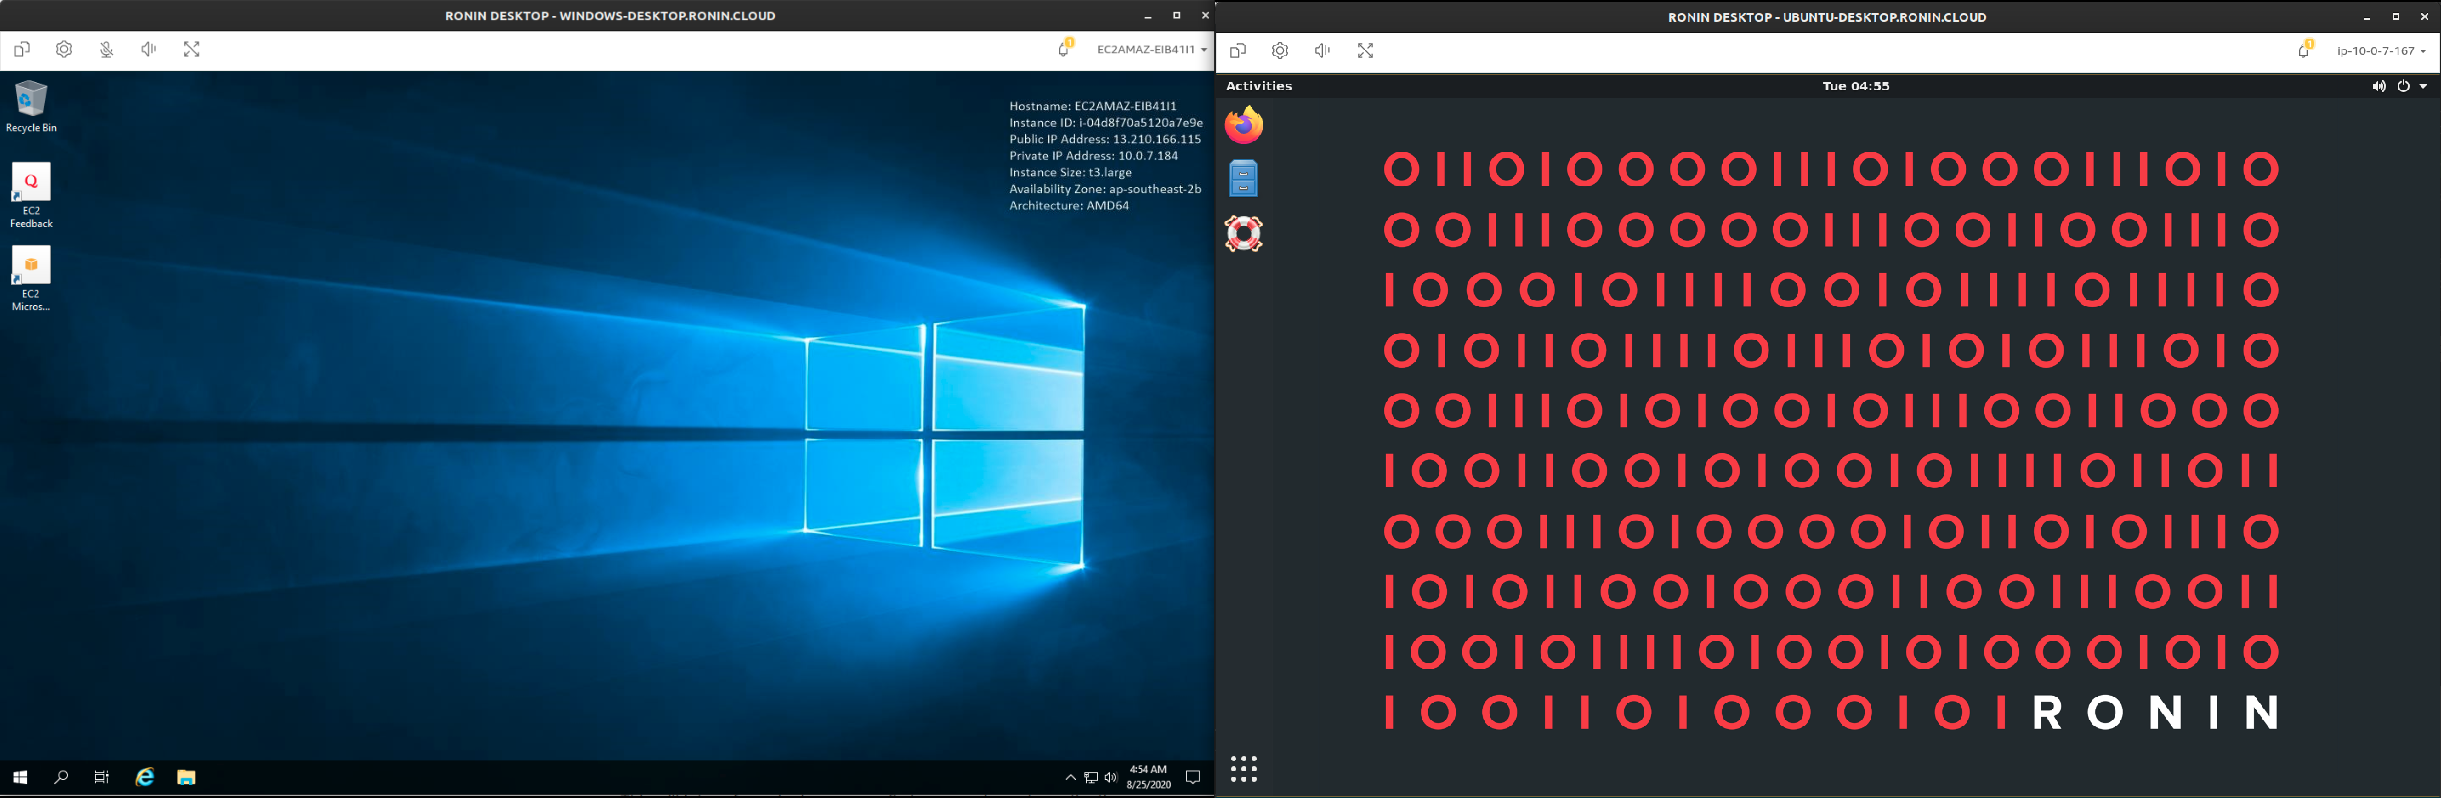Select the EC2 Feedback desktop shortcut

tap(31, 196)
